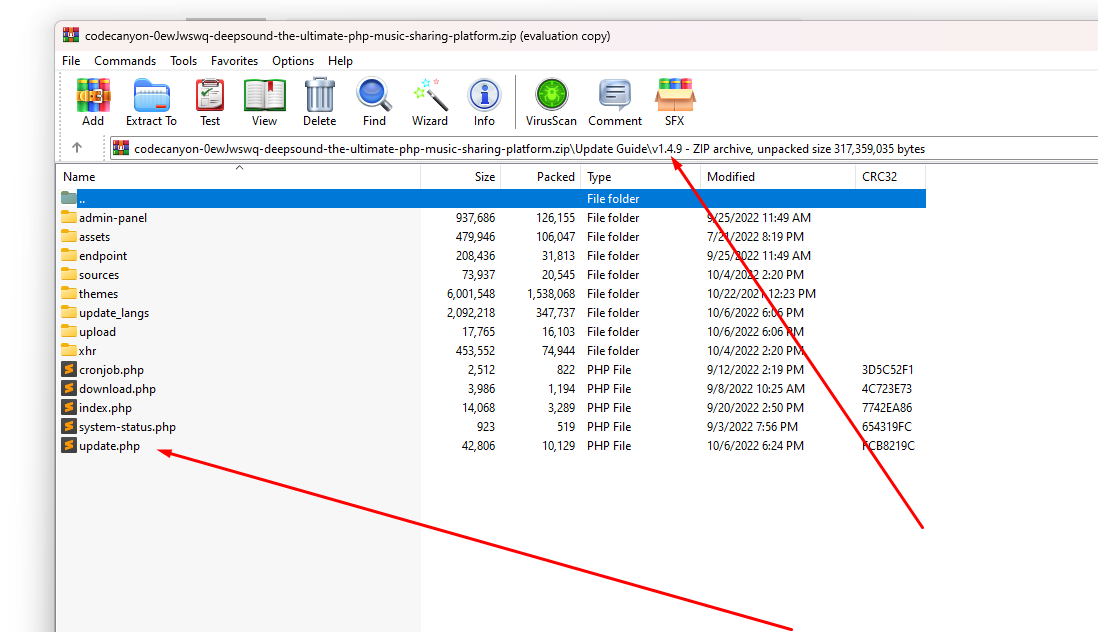The image size is (1098, 632).
Task: Select the system-status.php file name
Action: [127, 427]
